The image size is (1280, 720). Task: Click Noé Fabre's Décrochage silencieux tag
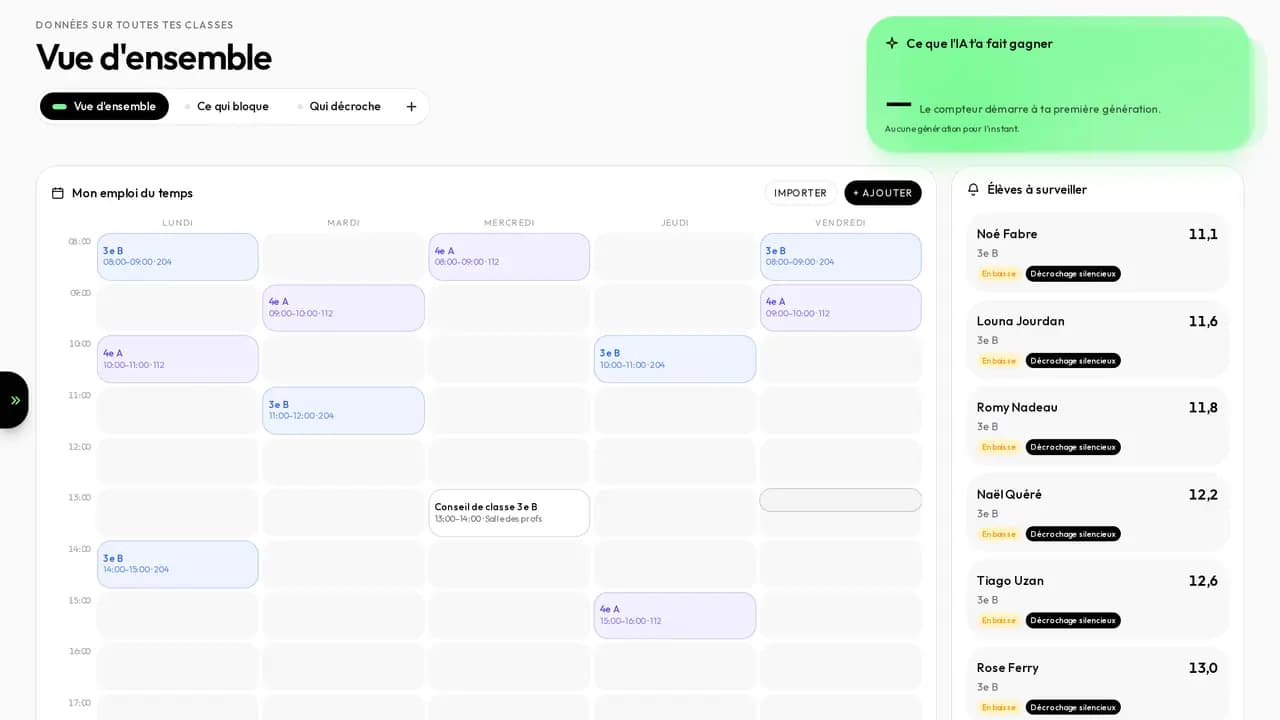(1073, 274)
